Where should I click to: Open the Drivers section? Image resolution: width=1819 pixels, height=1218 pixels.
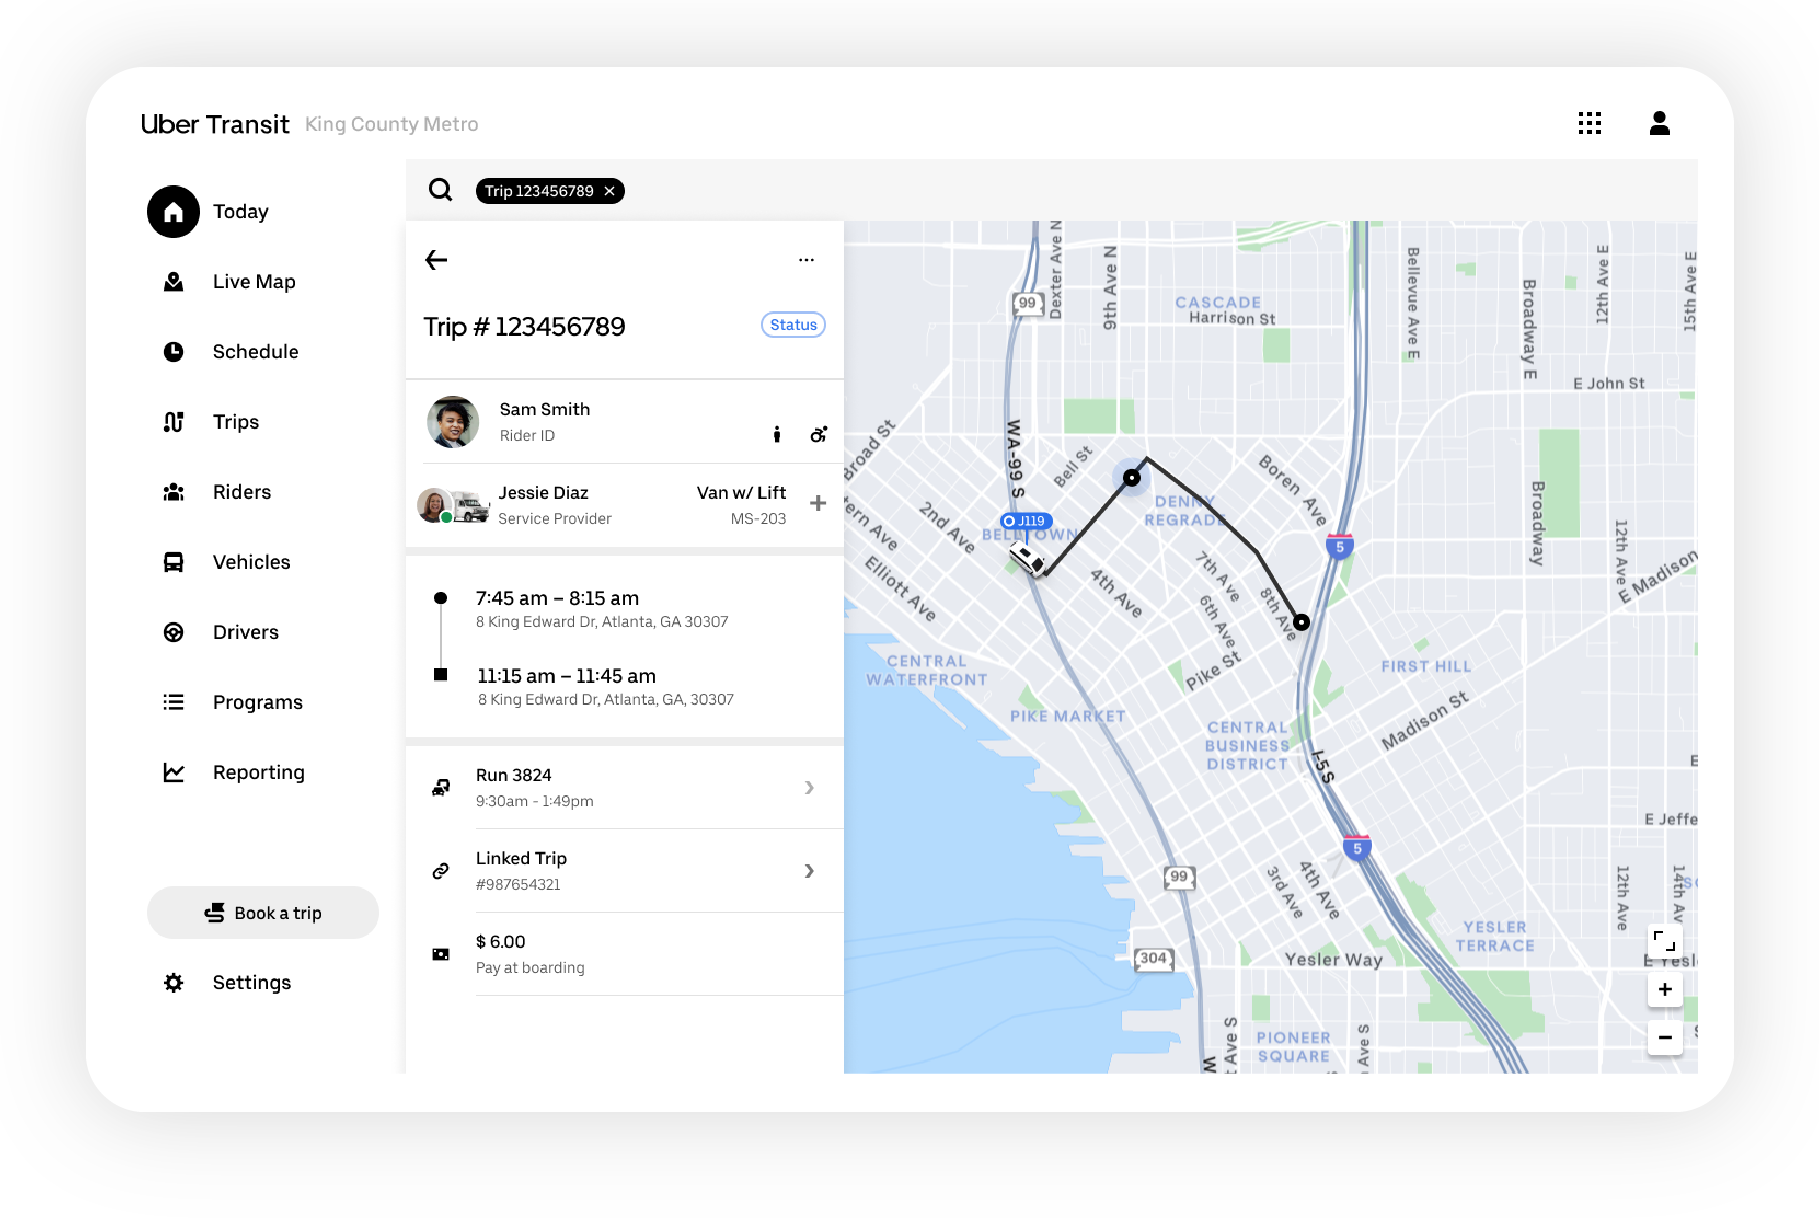(244, 631)
